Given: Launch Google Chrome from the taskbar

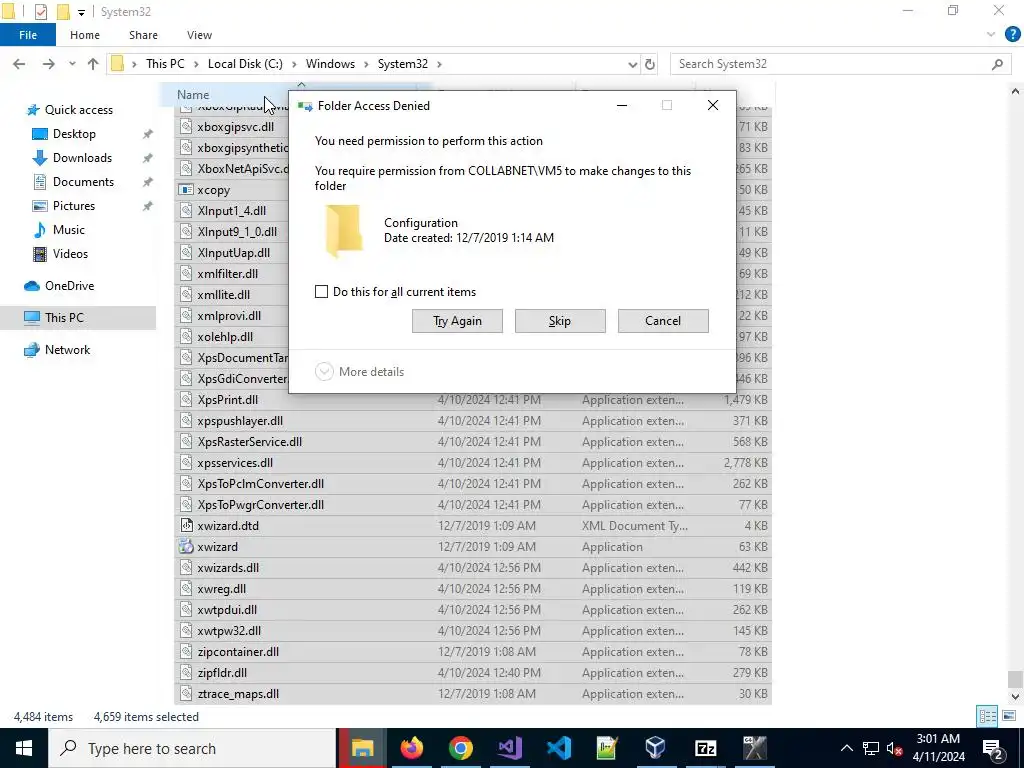Looking at the screenshot, I should coord(460,748).
